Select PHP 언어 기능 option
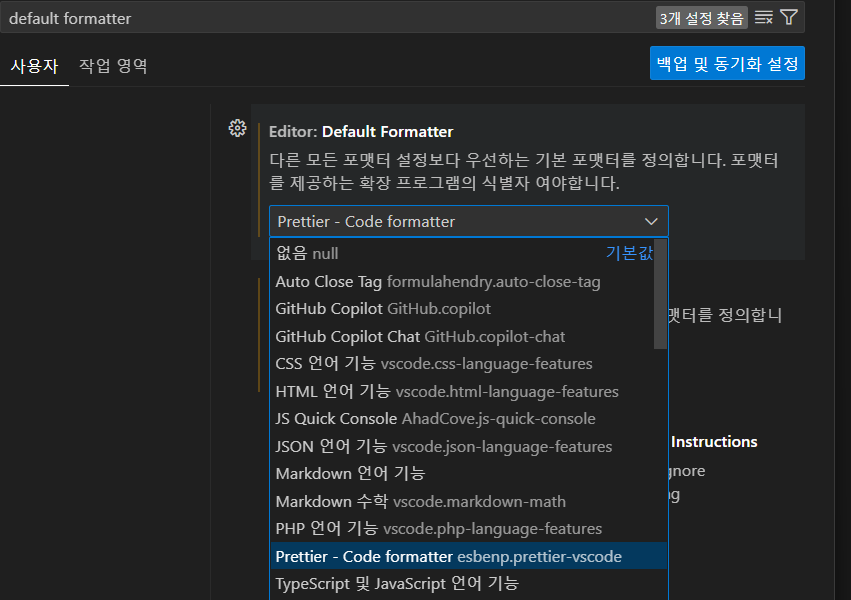851x600 pixels. coord(469,528)
